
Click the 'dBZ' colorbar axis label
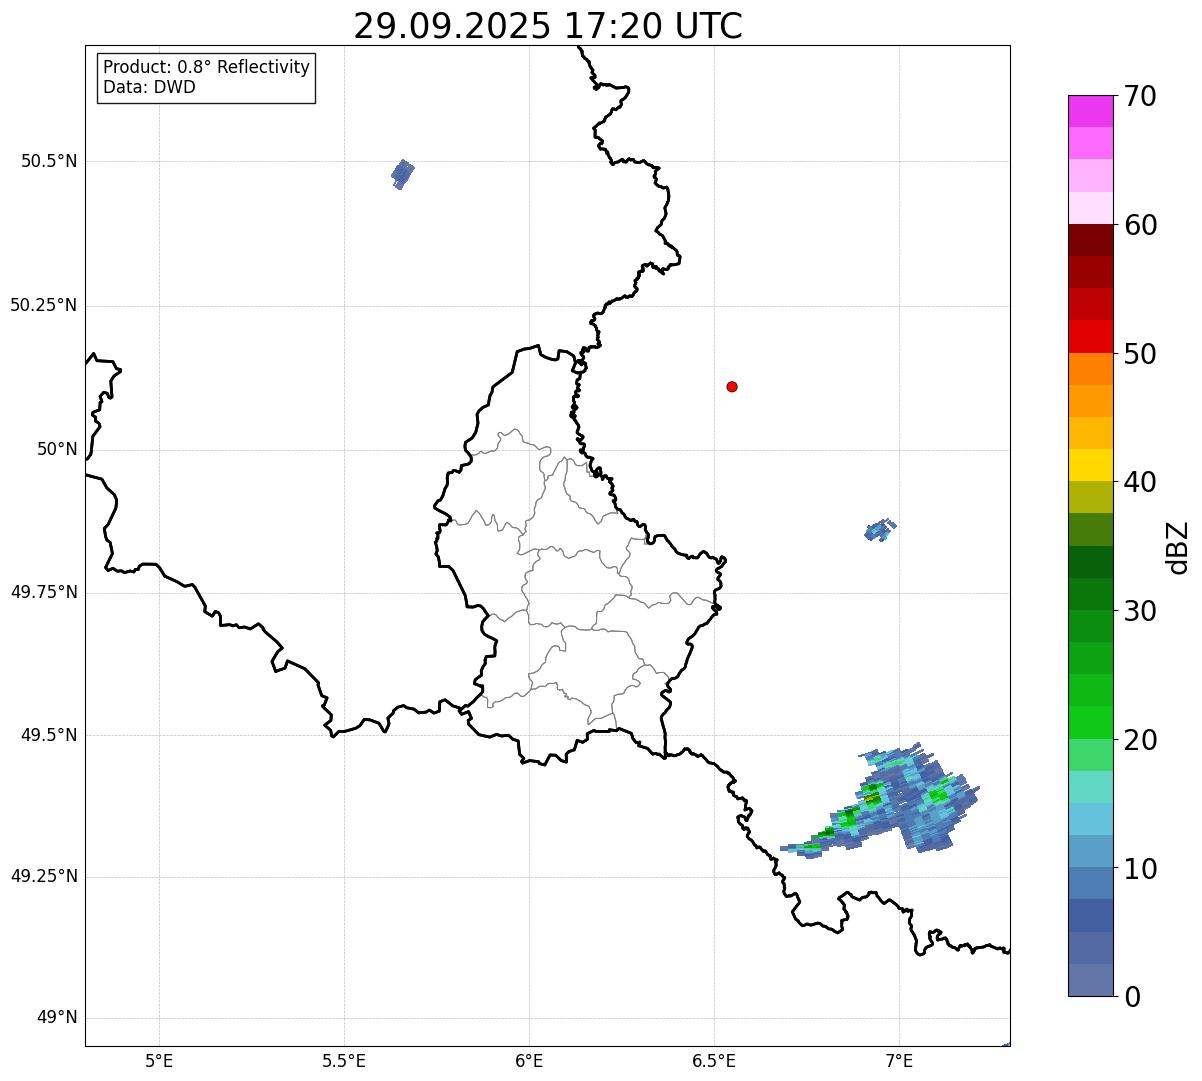click(1179, 547)
